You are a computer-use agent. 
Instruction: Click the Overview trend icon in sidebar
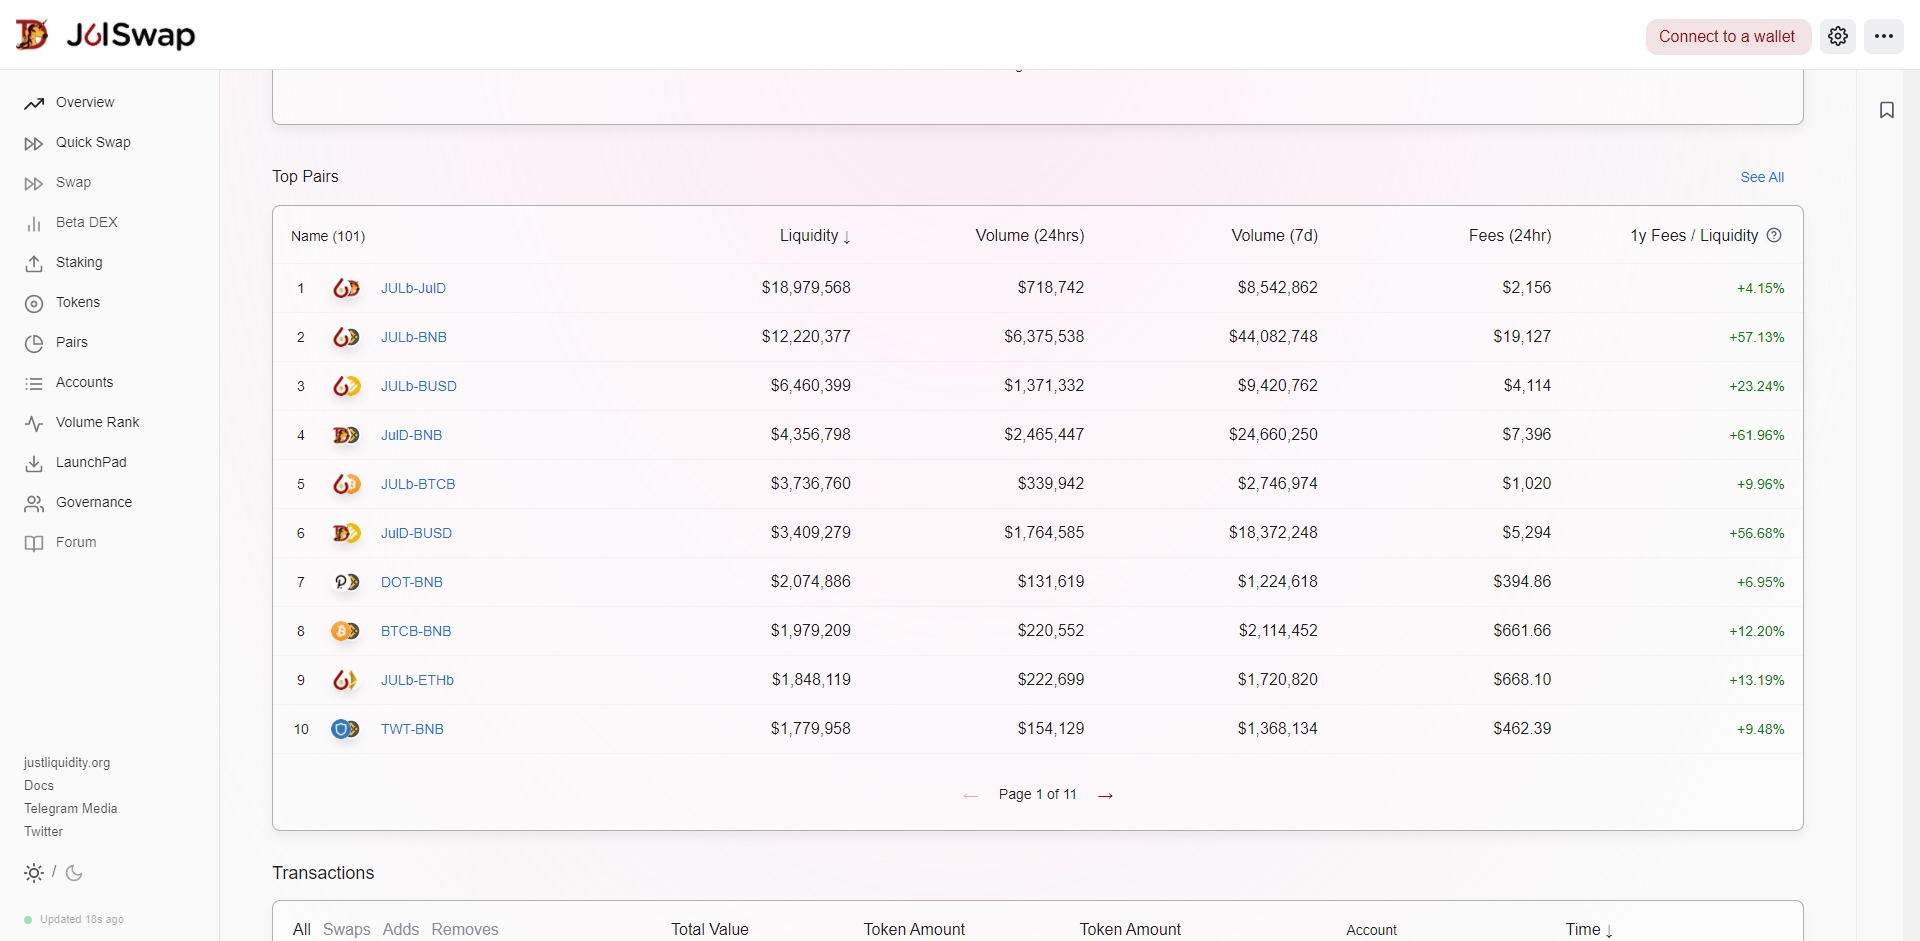coord(34,103)
